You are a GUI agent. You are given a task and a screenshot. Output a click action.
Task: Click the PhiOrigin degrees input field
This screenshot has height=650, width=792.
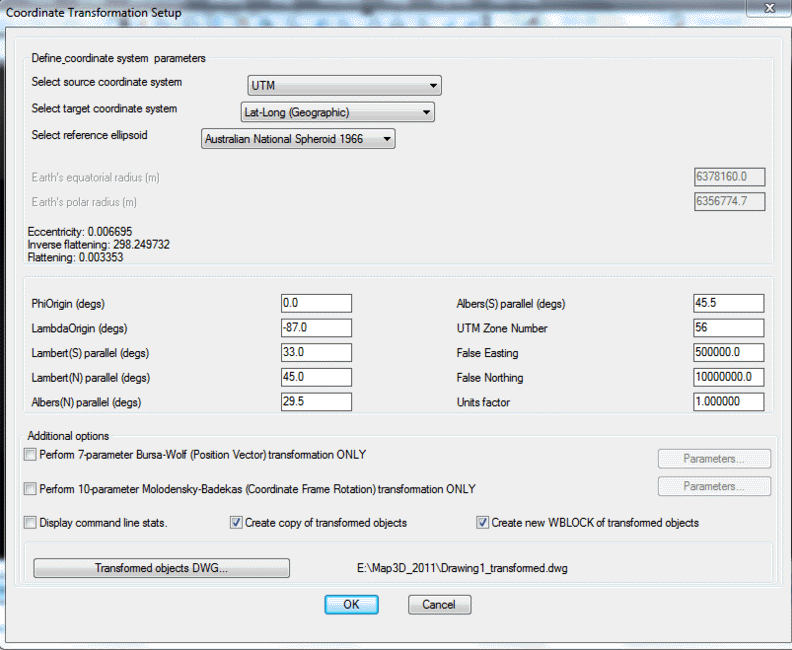[316, 303]
